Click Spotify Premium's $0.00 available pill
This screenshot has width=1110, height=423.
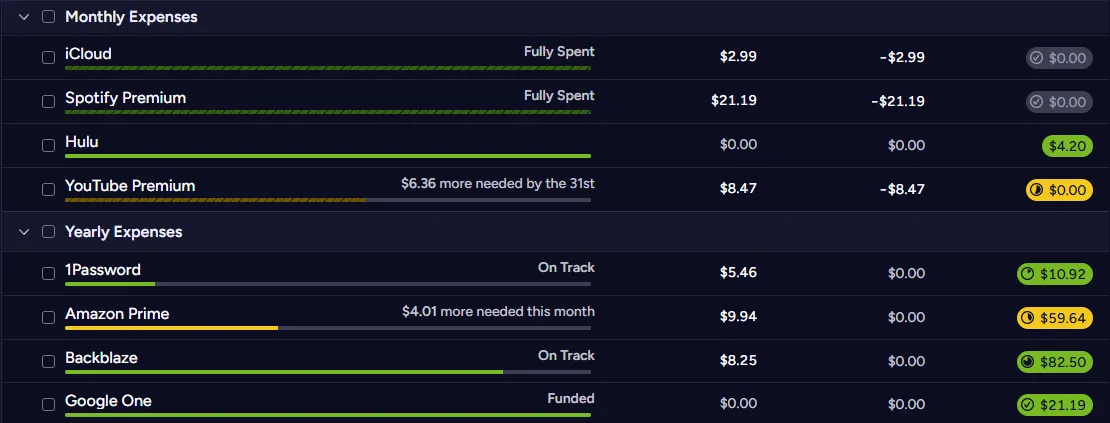click(1059, 102)
